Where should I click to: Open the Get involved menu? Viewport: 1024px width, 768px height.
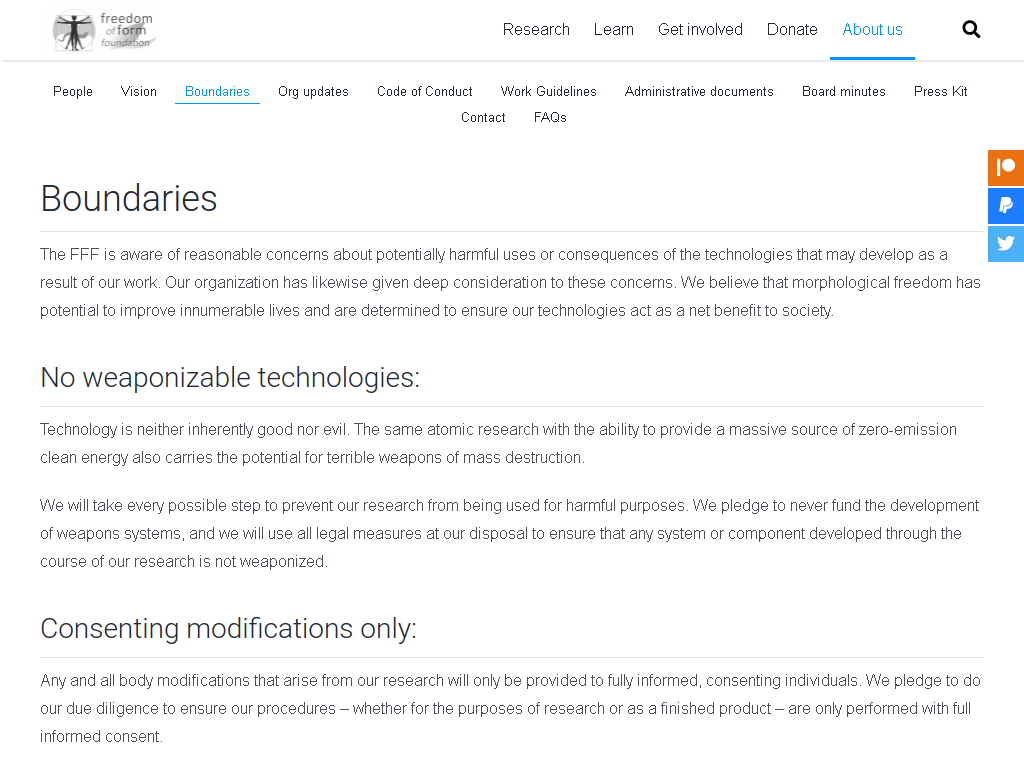(x=700, y=29)
